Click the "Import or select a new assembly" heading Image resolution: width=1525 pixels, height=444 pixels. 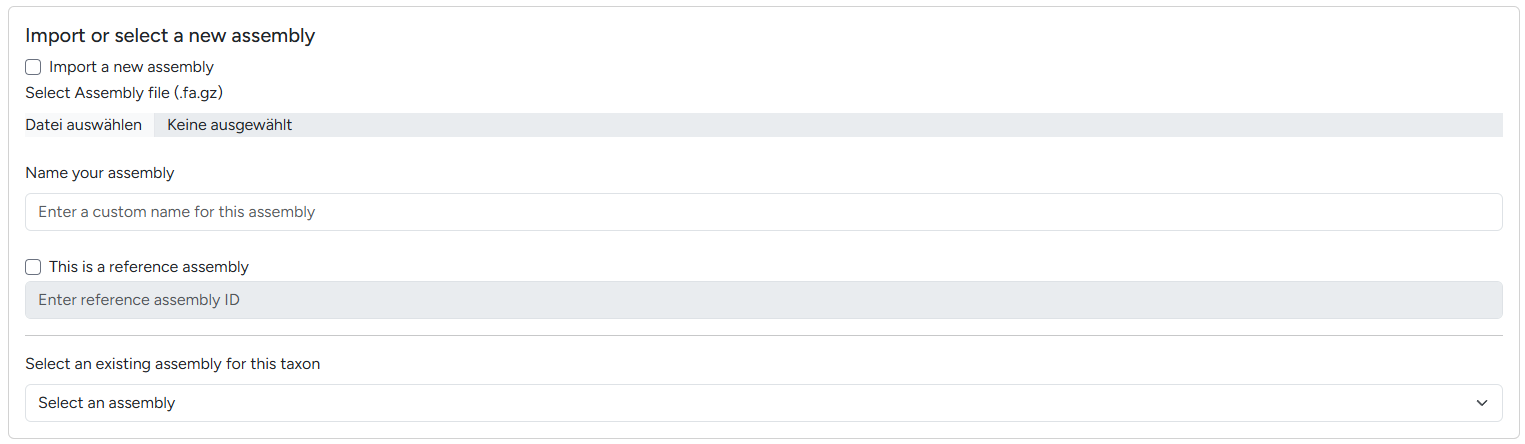[x=170, y=36]
